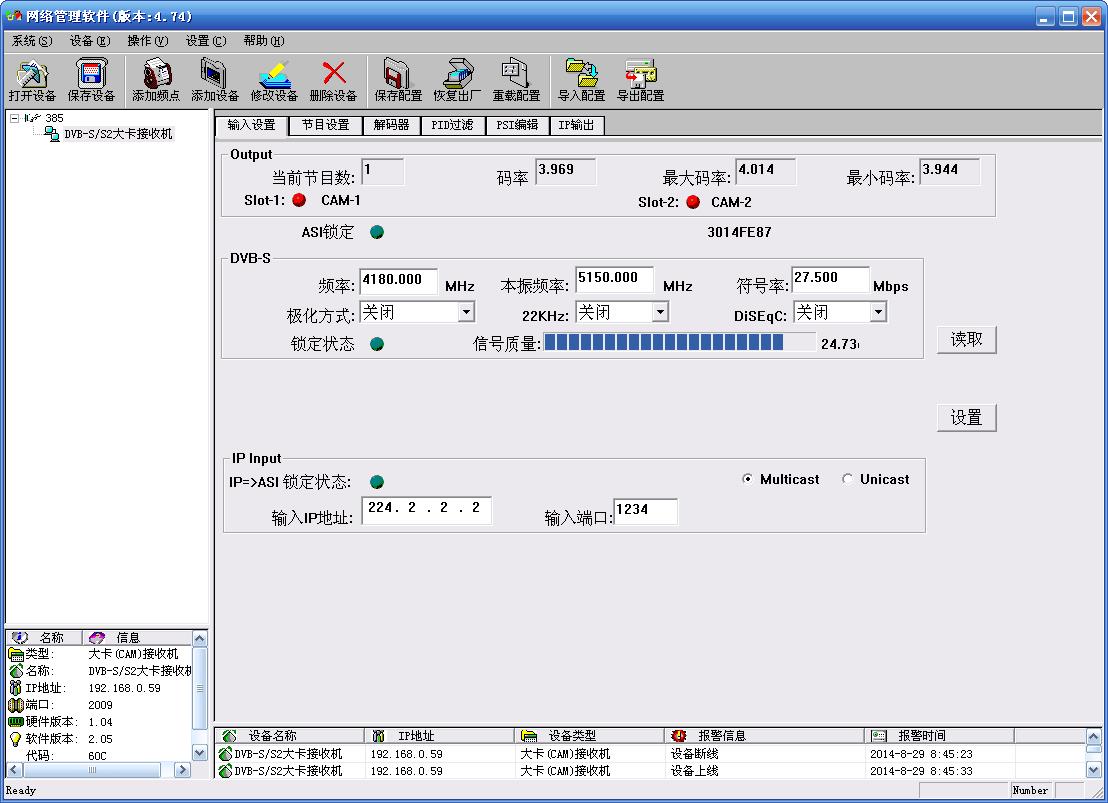Click the 符号率 input field 27.500
Viewport: 1108px width, 803px height.
point(830,279)
